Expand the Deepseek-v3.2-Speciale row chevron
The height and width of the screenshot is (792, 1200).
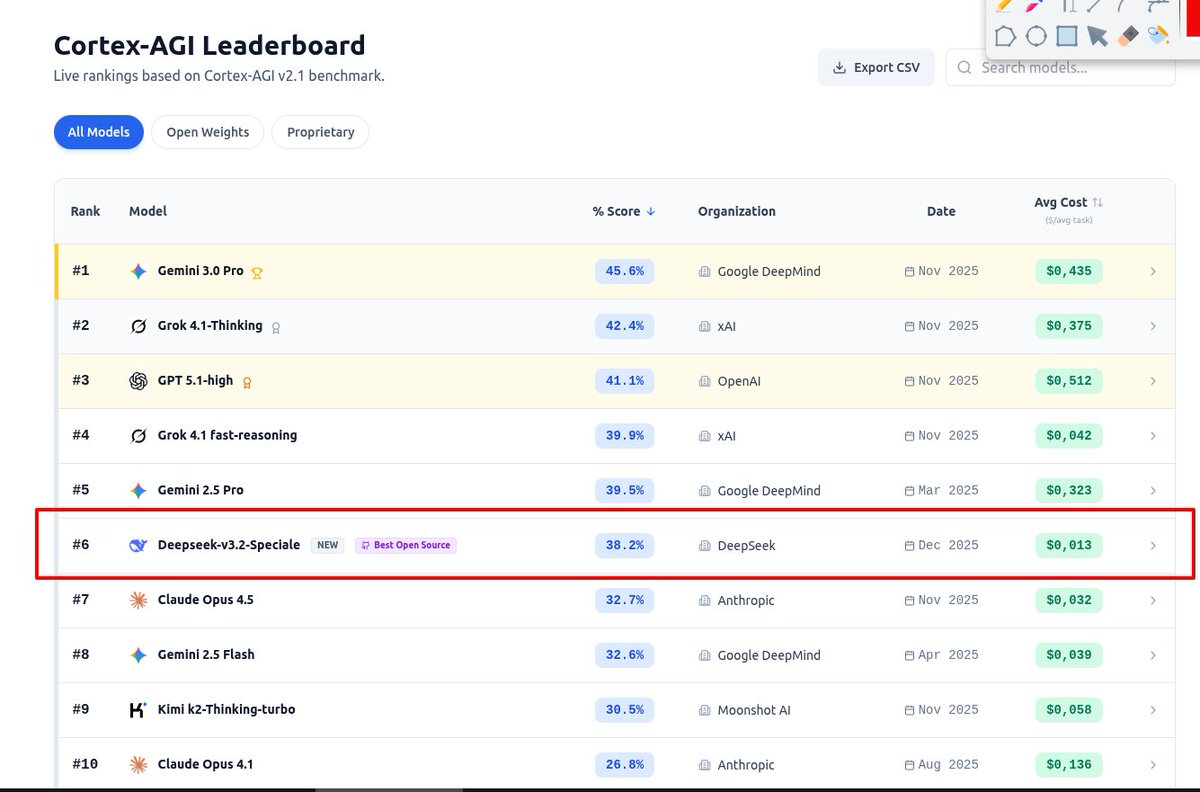tap(1153, 546)
